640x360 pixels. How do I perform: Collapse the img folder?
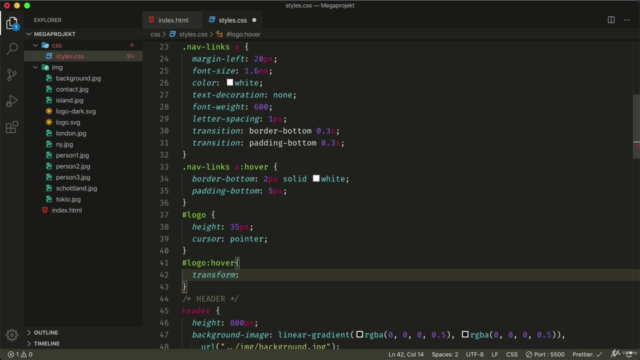click(x=36, y=67)
